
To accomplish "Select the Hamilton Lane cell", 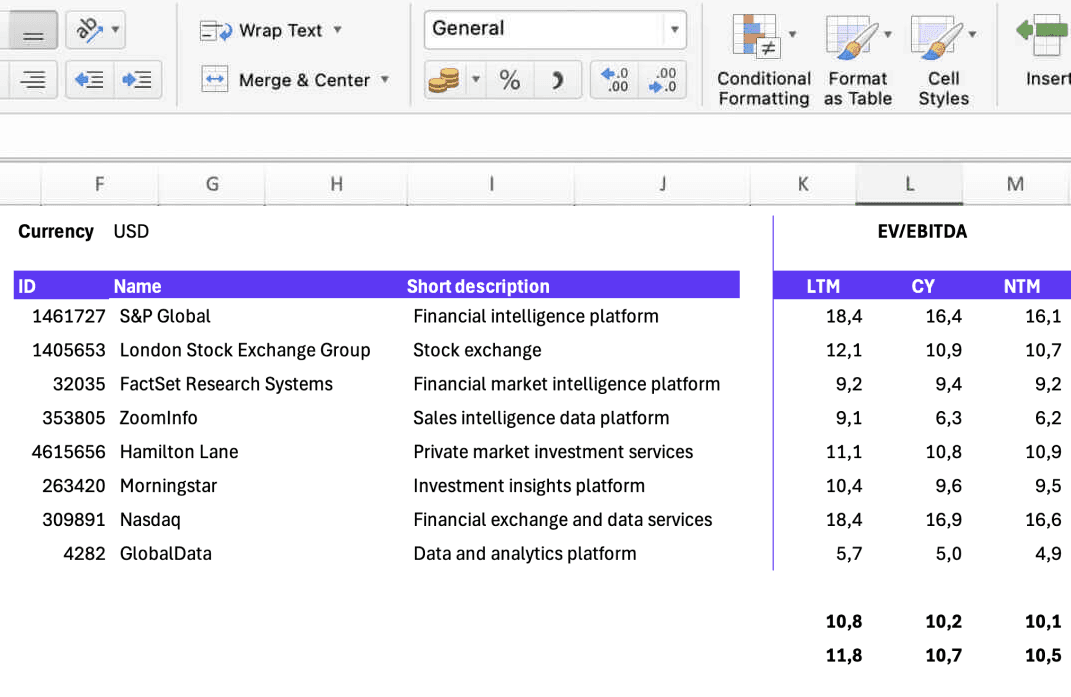I will click(179, 452).
